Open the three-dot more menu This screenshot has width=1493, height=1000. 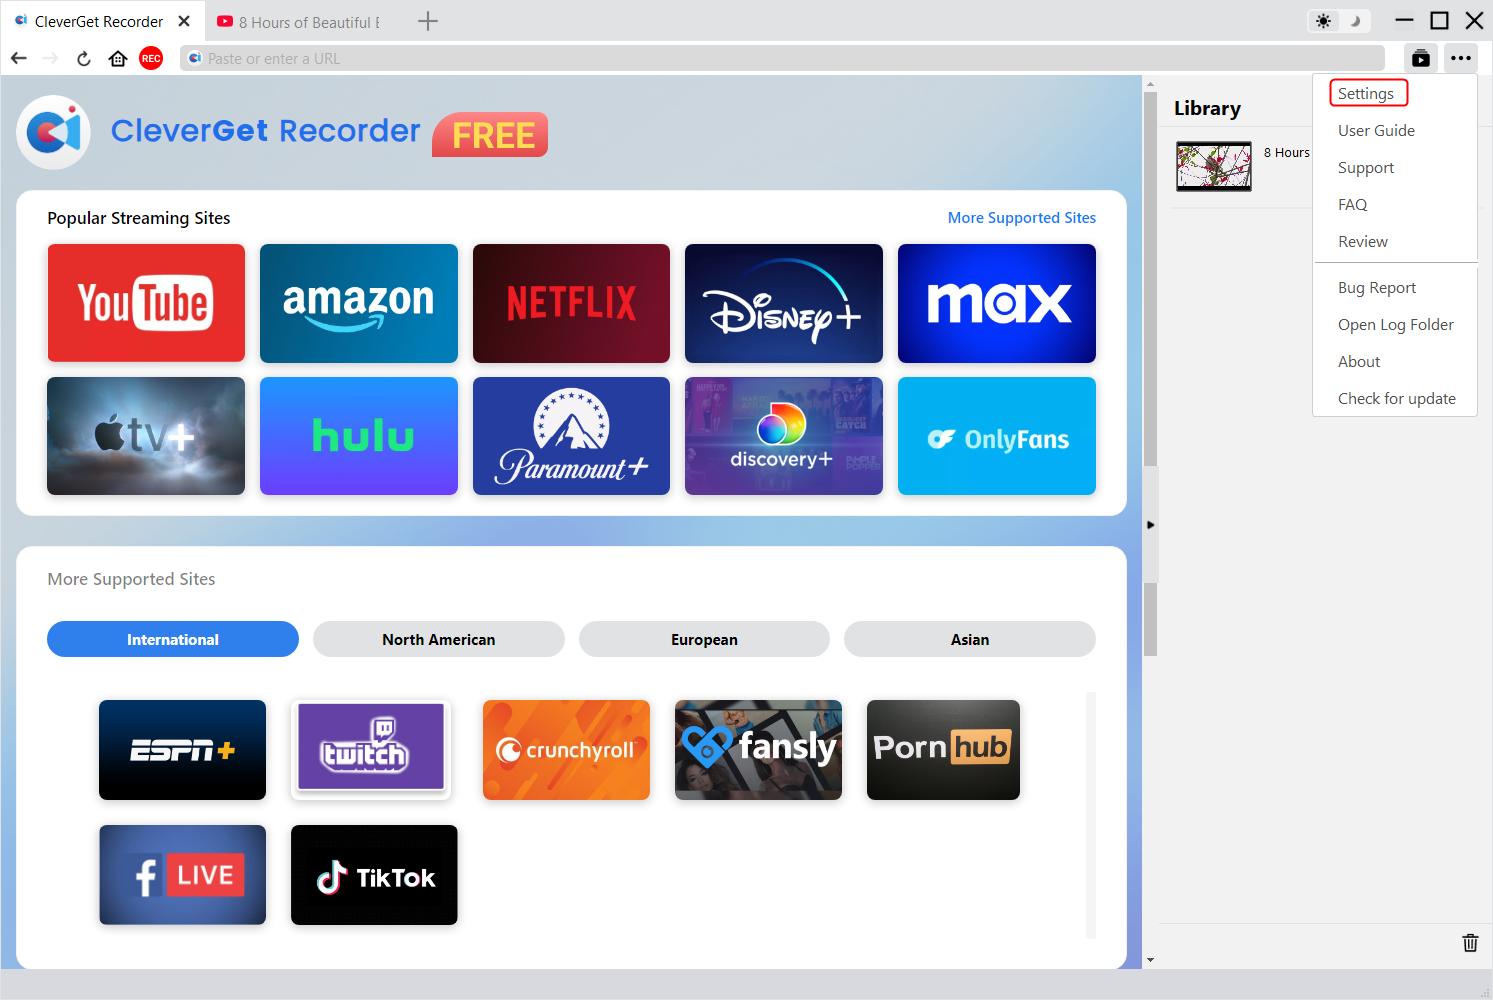(1461, 58)
